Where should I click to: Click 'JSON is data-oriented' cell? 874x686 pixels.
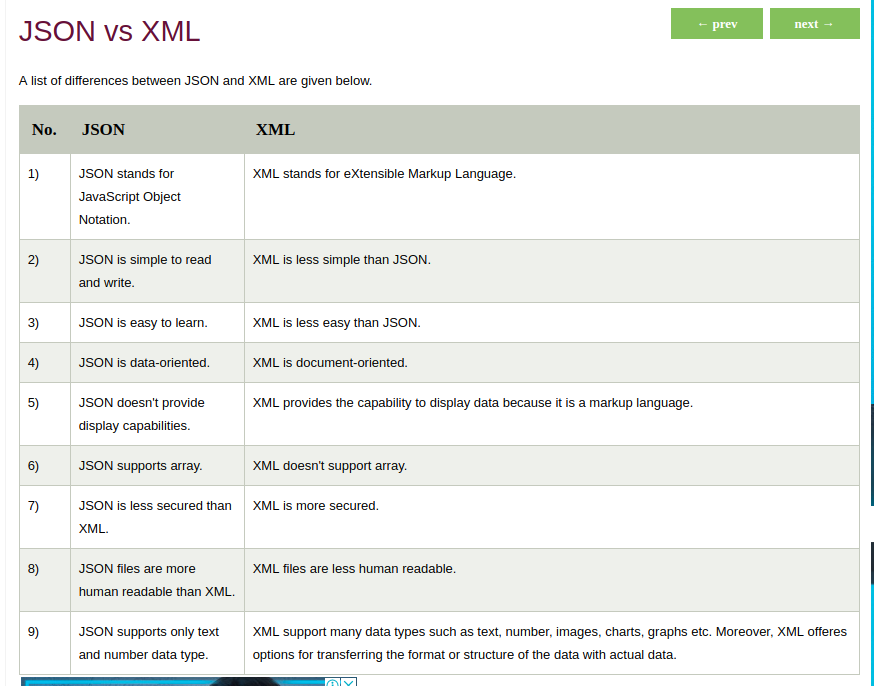[x=144, y=363]
